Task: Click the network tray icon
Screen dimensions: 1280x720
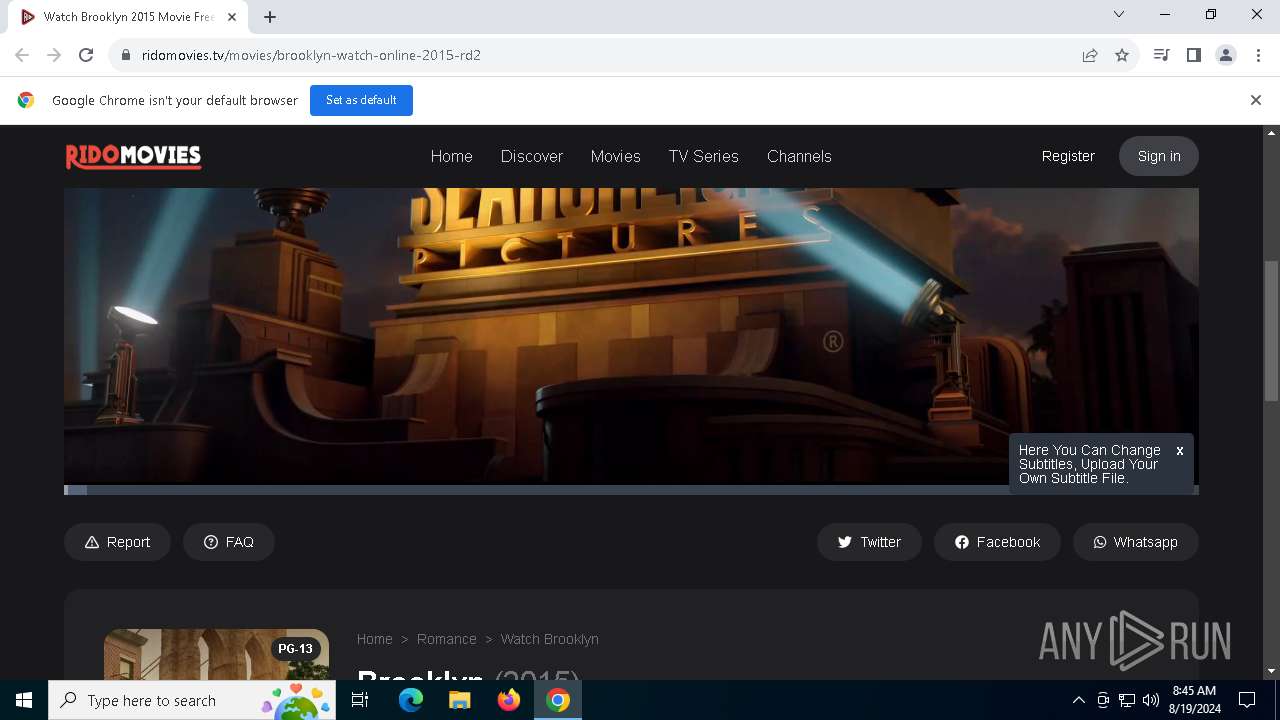Action: click(1127, 700)
